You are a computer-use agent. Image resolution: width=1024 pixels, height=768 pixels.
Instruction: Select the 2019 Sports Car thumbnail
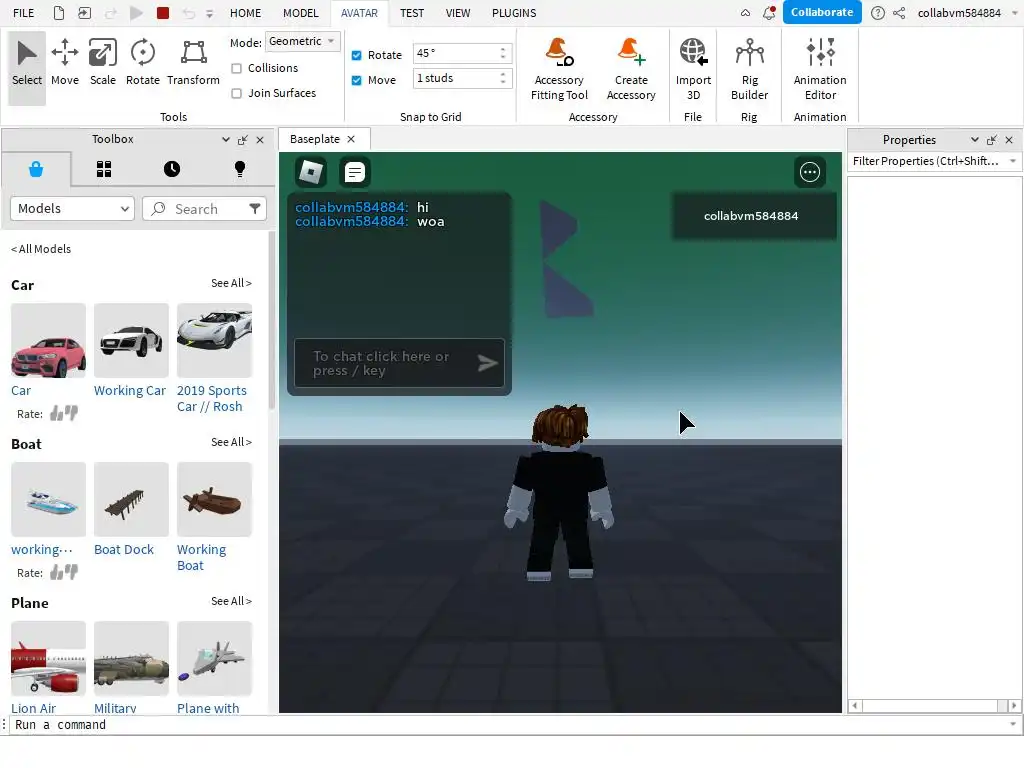pyautogui.click(x=214, y=340)
